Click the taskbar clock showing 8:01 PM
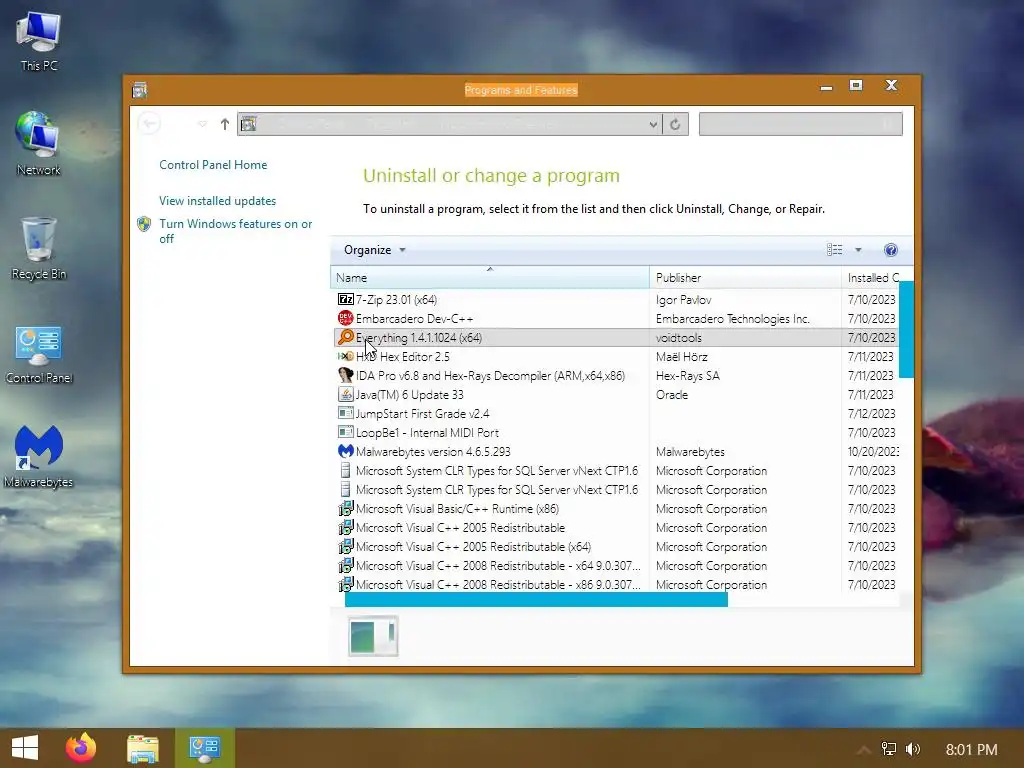The height and width of the screenshot is (768, 1024). tap(971, 749)
